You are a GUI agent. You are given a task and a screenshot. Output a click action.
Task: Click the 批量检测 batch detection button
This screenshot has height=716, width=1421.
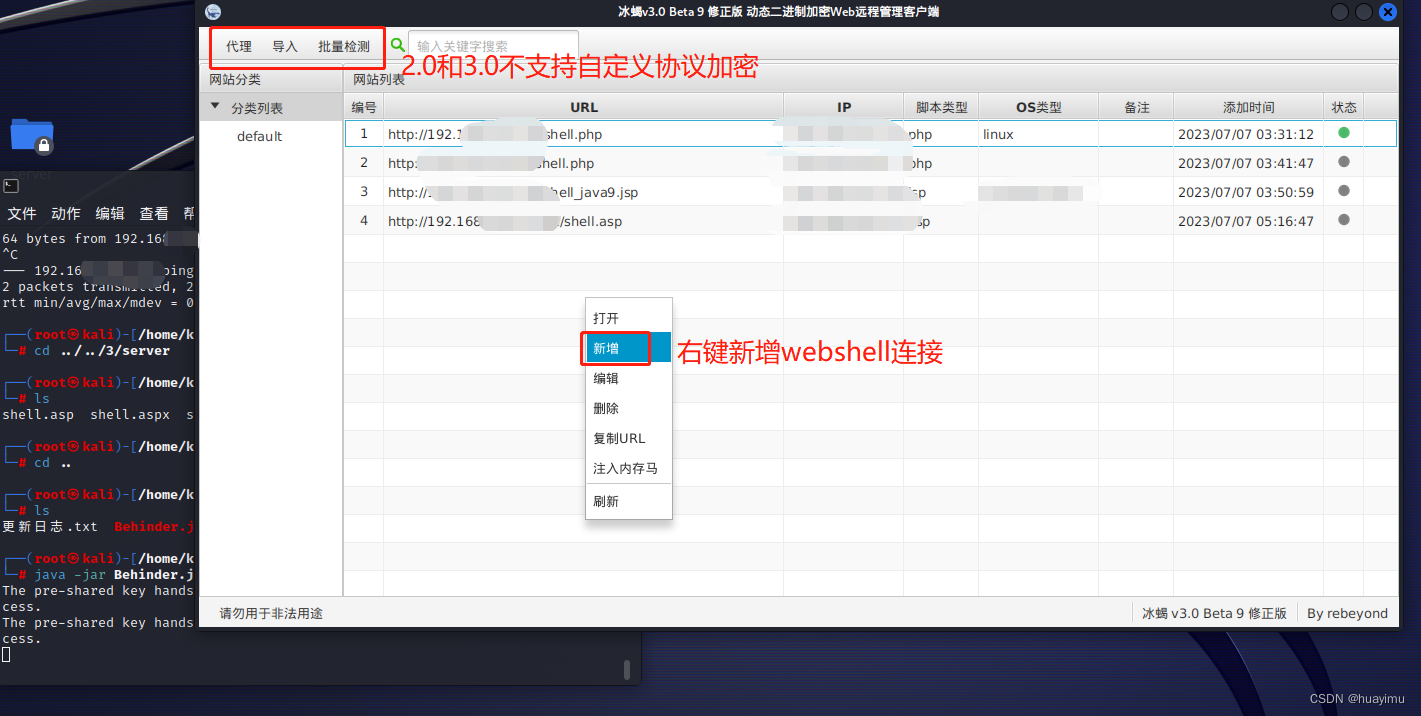(345, 45)
